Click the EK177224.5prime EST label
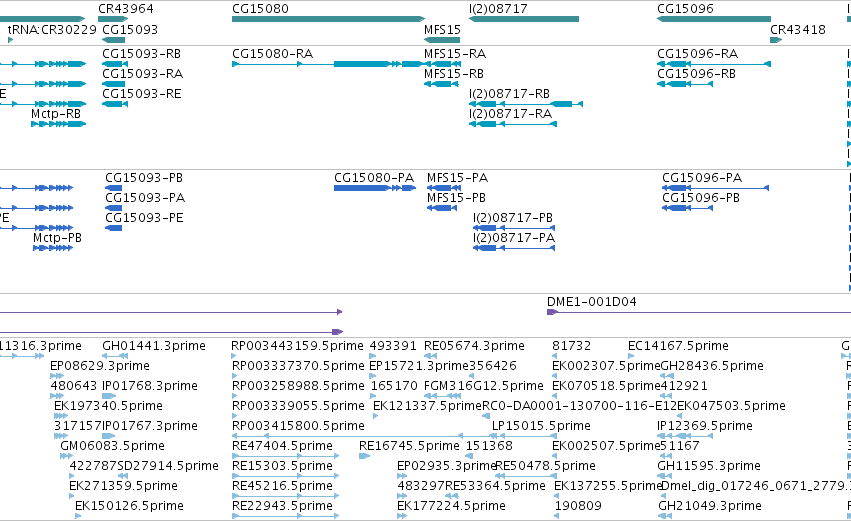851x521 pixels. (451, 507)
